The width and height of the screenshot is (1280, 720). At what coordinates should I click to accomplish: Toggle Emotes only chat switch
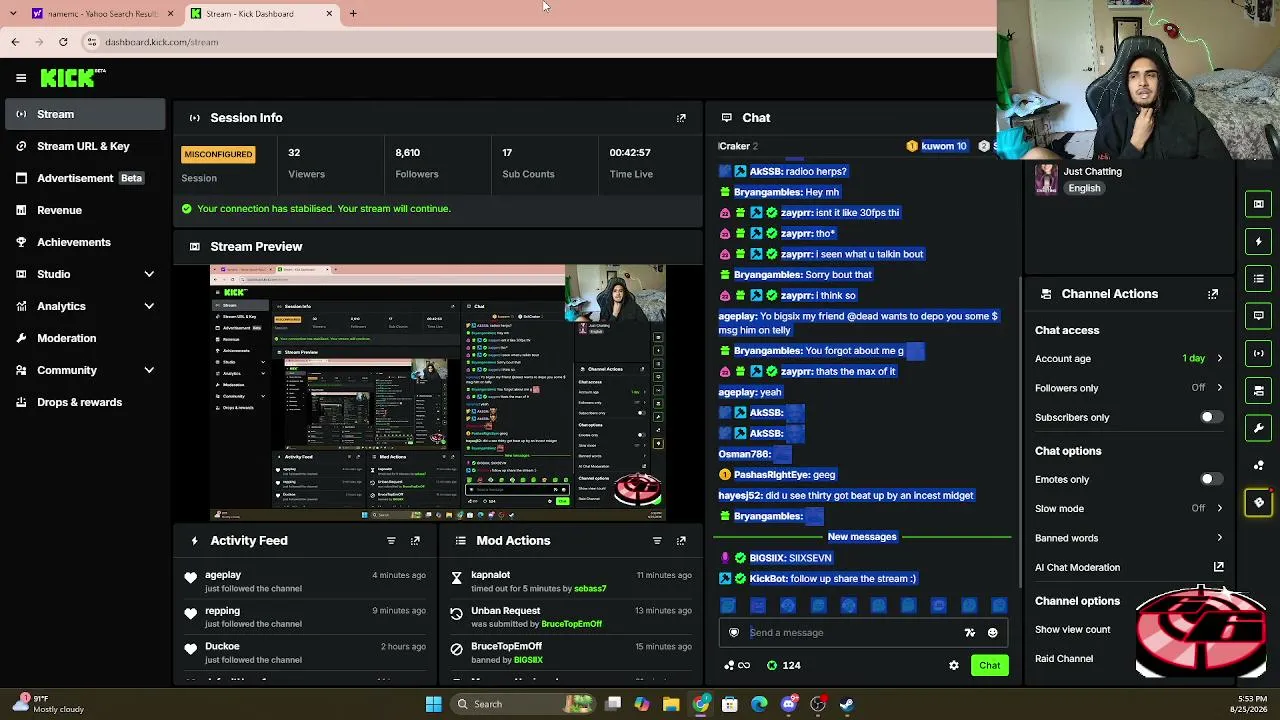click(x=1211, y=479)
